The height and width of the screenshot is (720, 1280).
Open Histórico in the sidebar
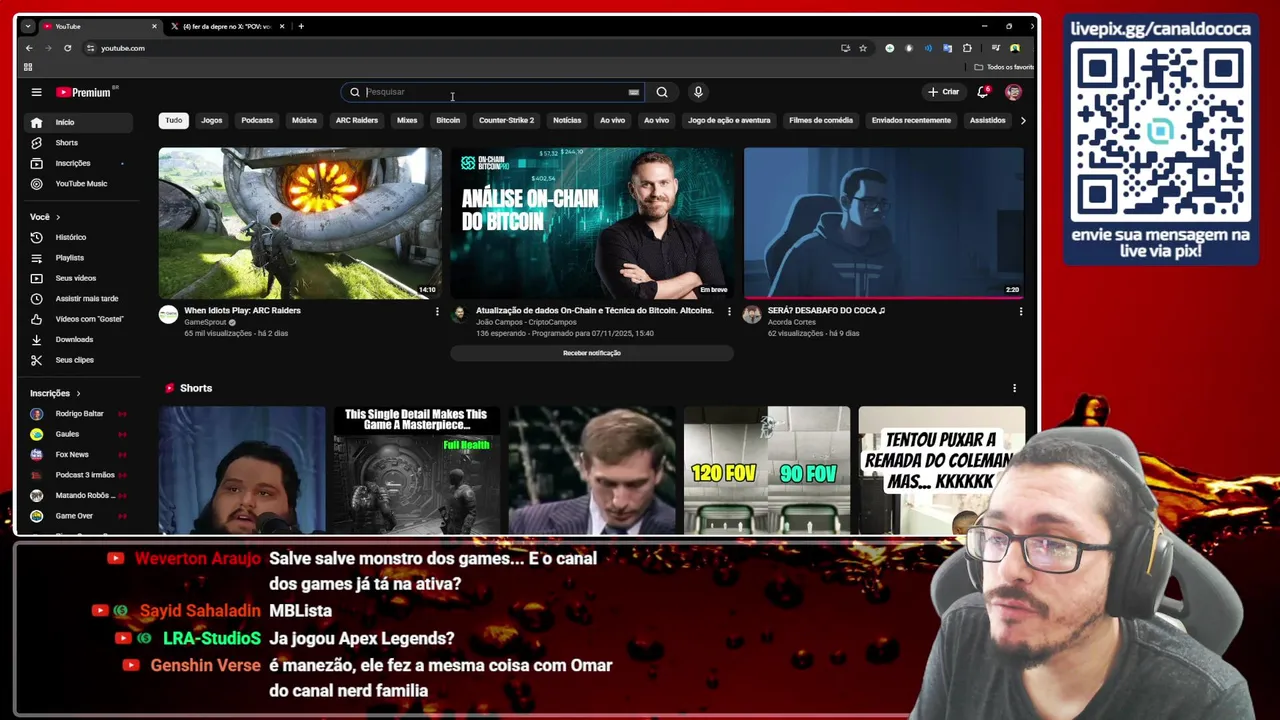79,237
